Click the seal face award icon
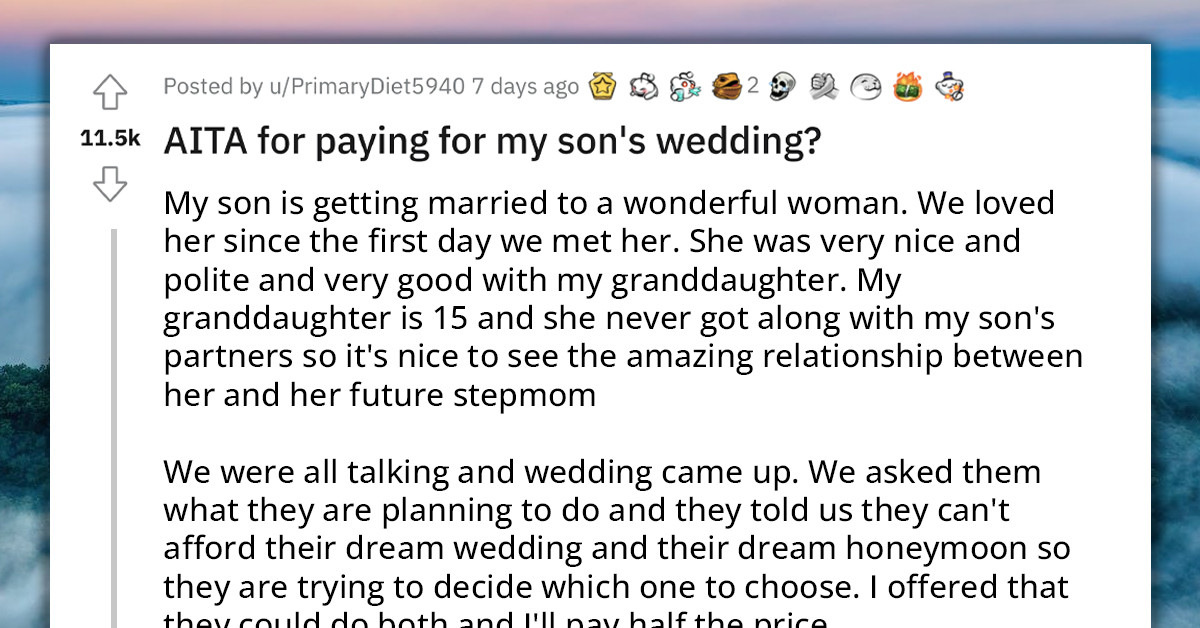The image size is (1200, 628). click(x=865, y=87)
